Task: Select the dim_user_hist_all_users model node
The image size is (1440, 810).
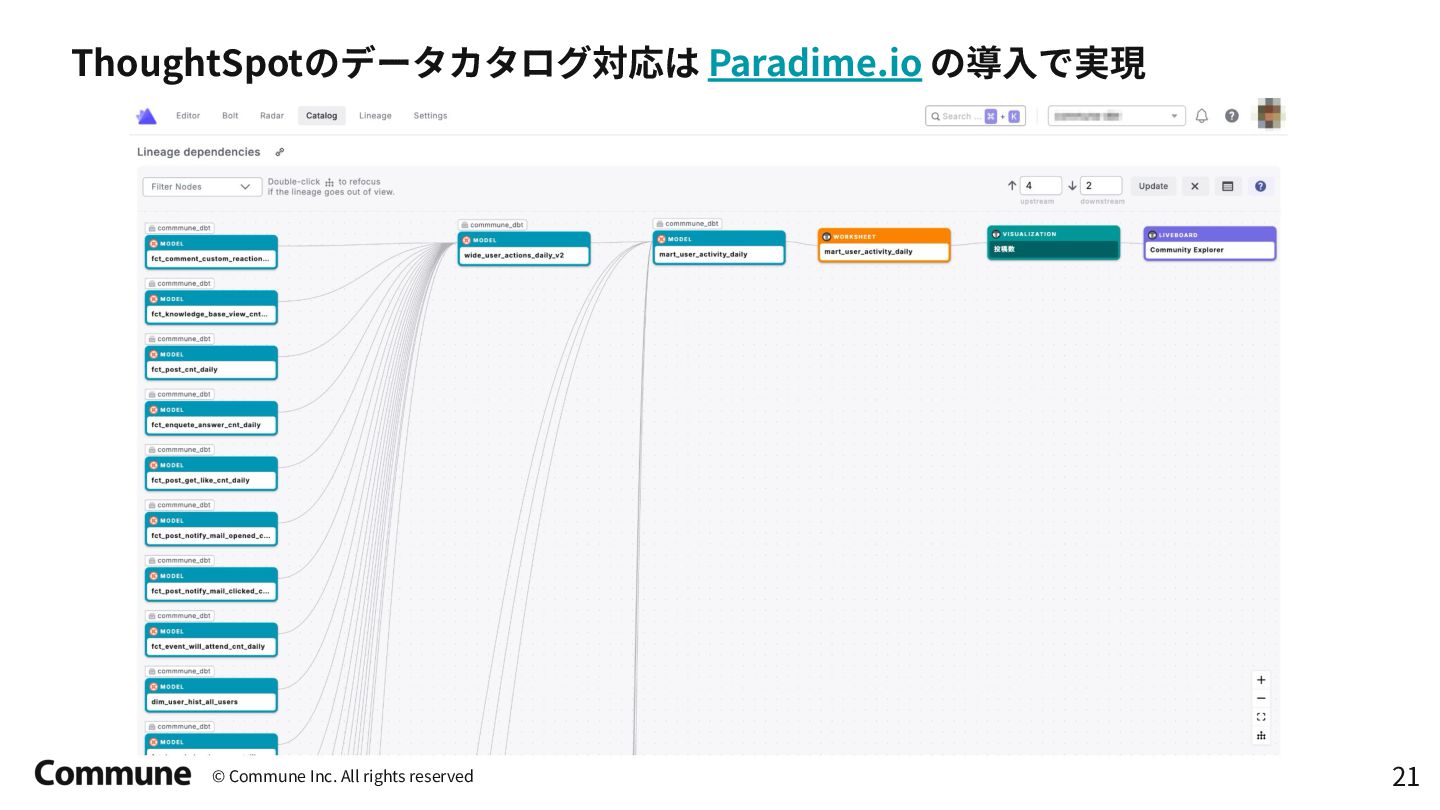Action: [x=211, y=695]
